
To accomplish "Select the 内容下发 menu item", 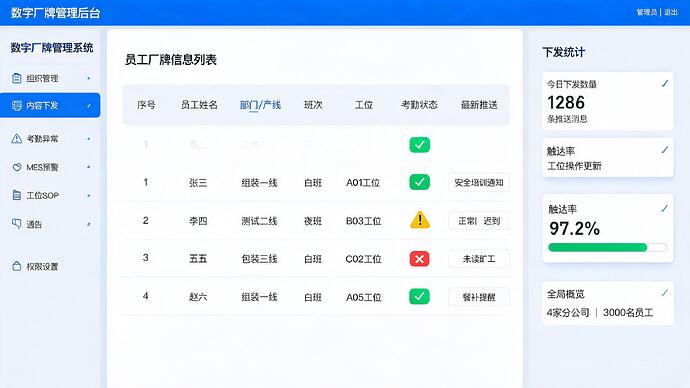I will (x=50, y=106).
